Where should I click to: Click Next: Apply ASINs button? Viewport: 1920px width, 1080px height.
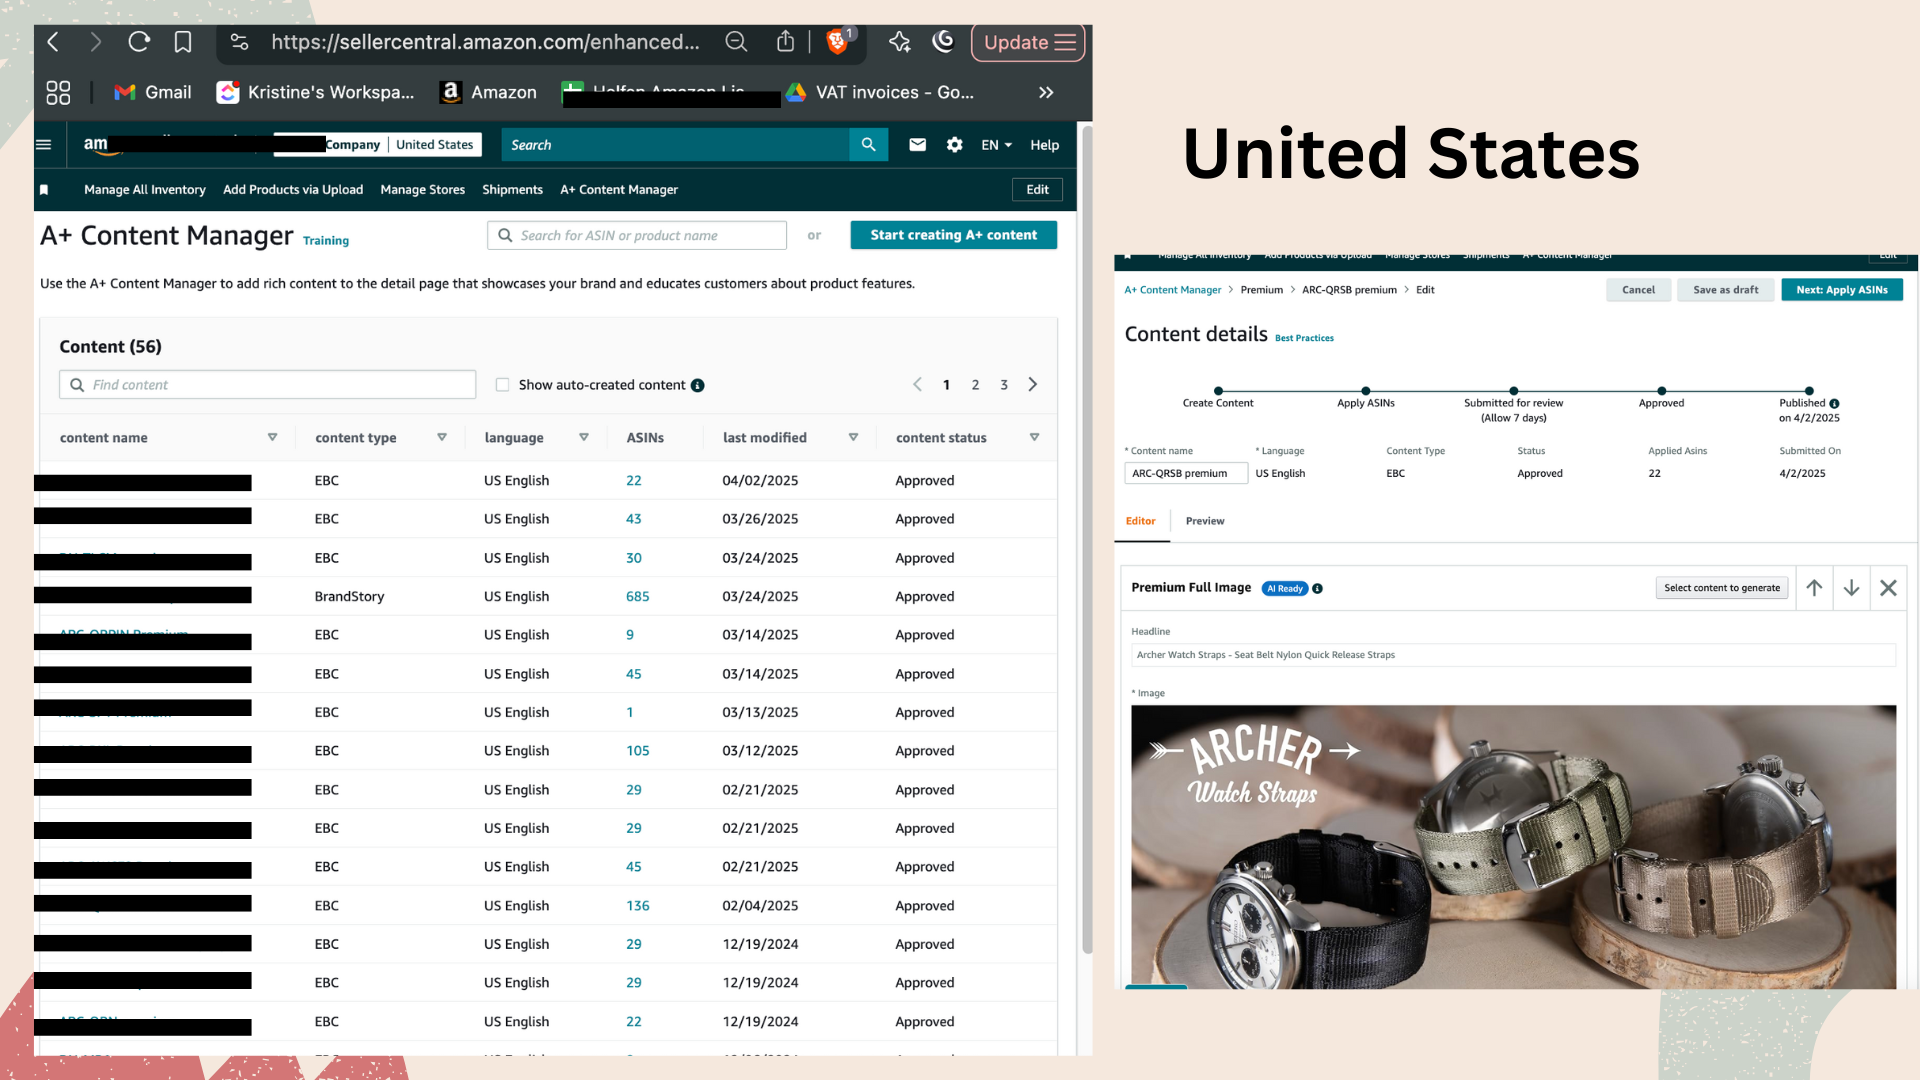[x=1841, y=290]
